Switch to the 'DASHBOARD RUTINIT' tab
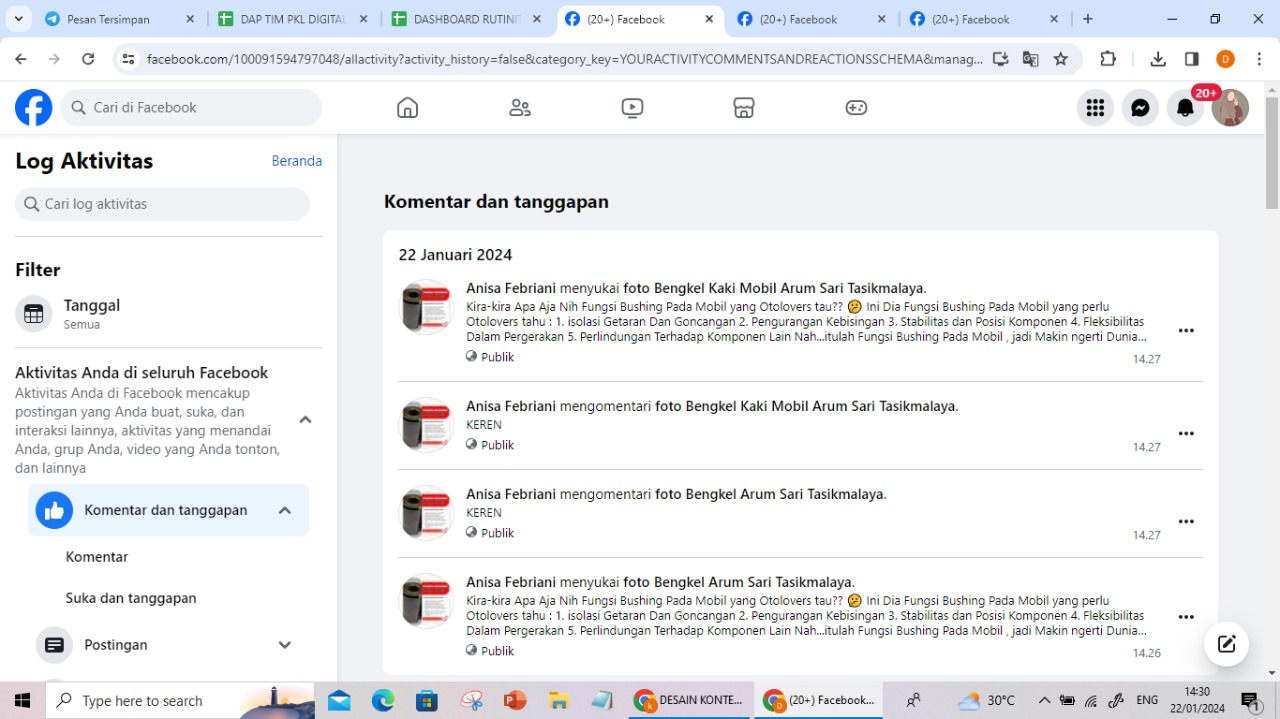1280x719 pixels. coord(466,19)
